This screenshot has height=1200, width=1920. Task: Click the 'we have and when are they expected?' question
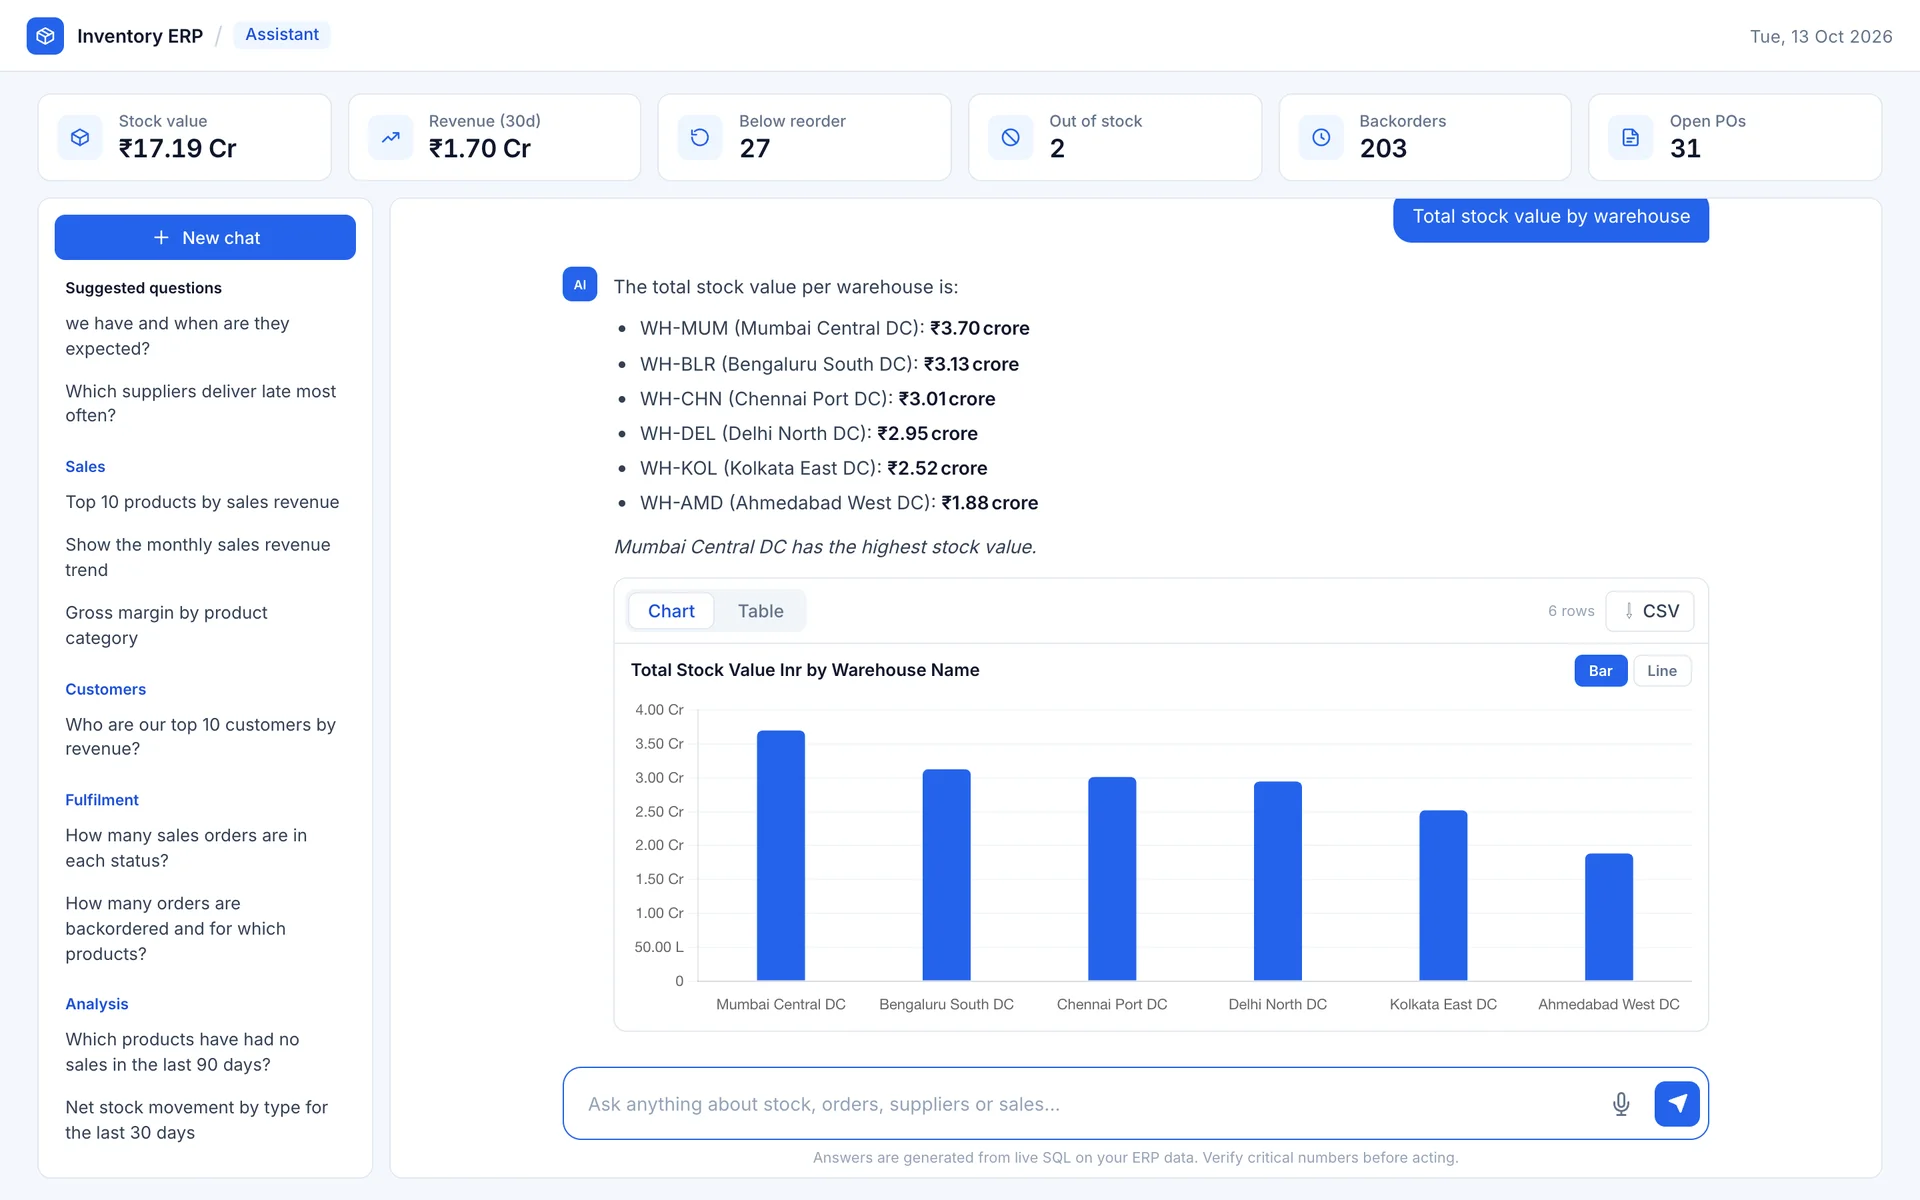[177, 336]
